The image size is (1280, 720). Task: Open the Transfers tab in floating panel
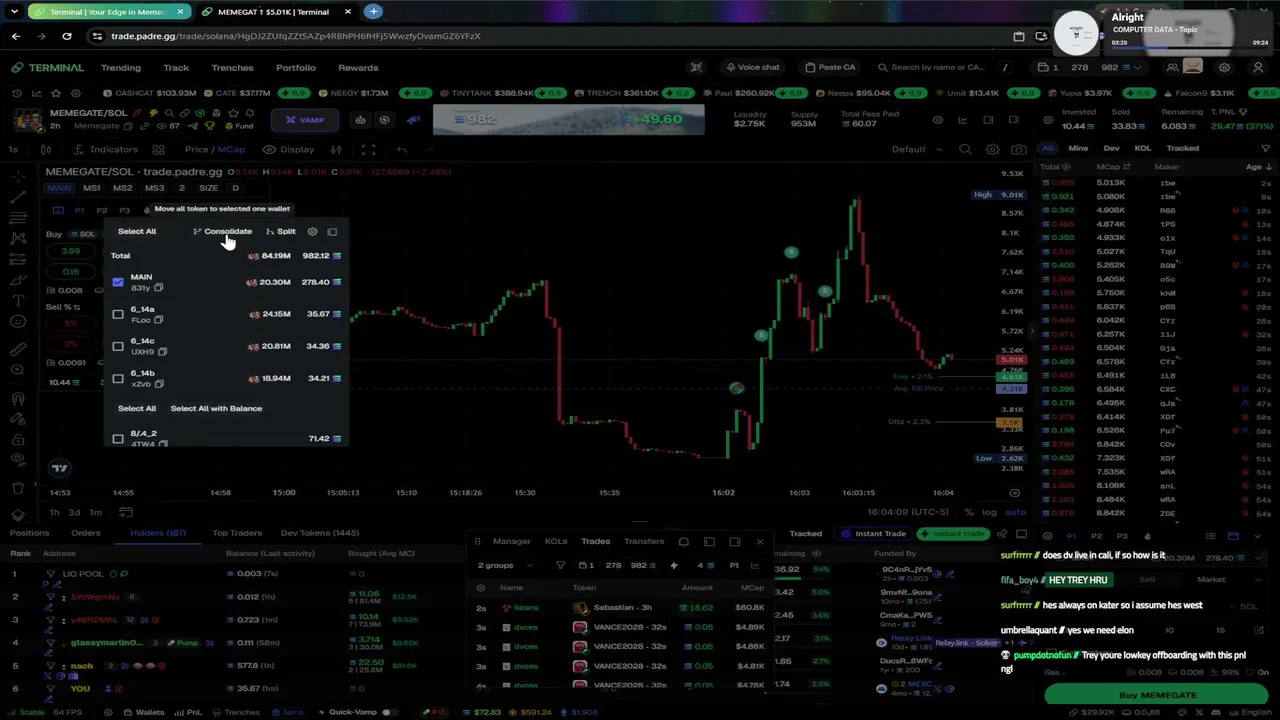(x=644, y=541)
